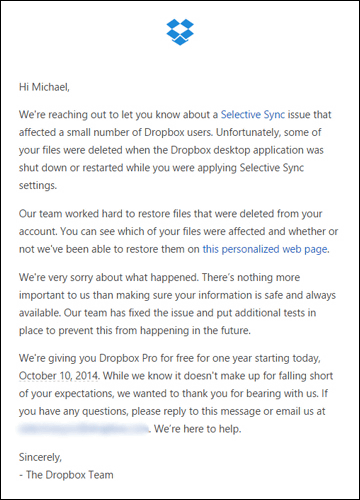
Task: Select the underlined date October 10, 2014
Action: (x=59, y=376)
